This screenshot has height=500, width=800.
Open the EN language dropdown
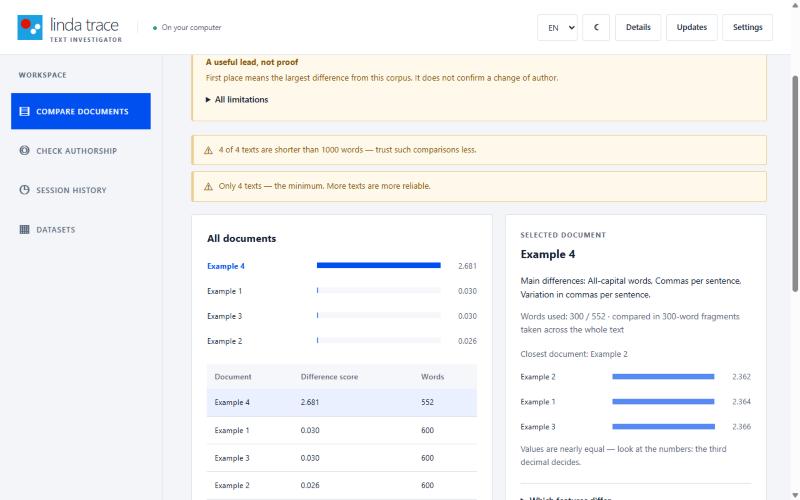(557, 28)
